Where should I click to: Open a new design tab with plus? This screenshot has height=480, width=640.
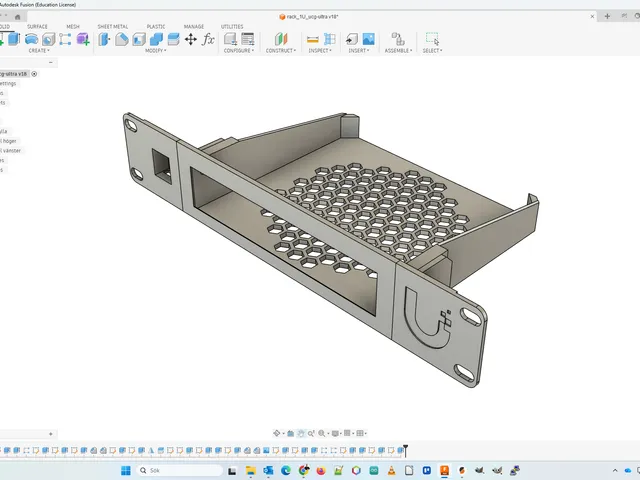607,16
